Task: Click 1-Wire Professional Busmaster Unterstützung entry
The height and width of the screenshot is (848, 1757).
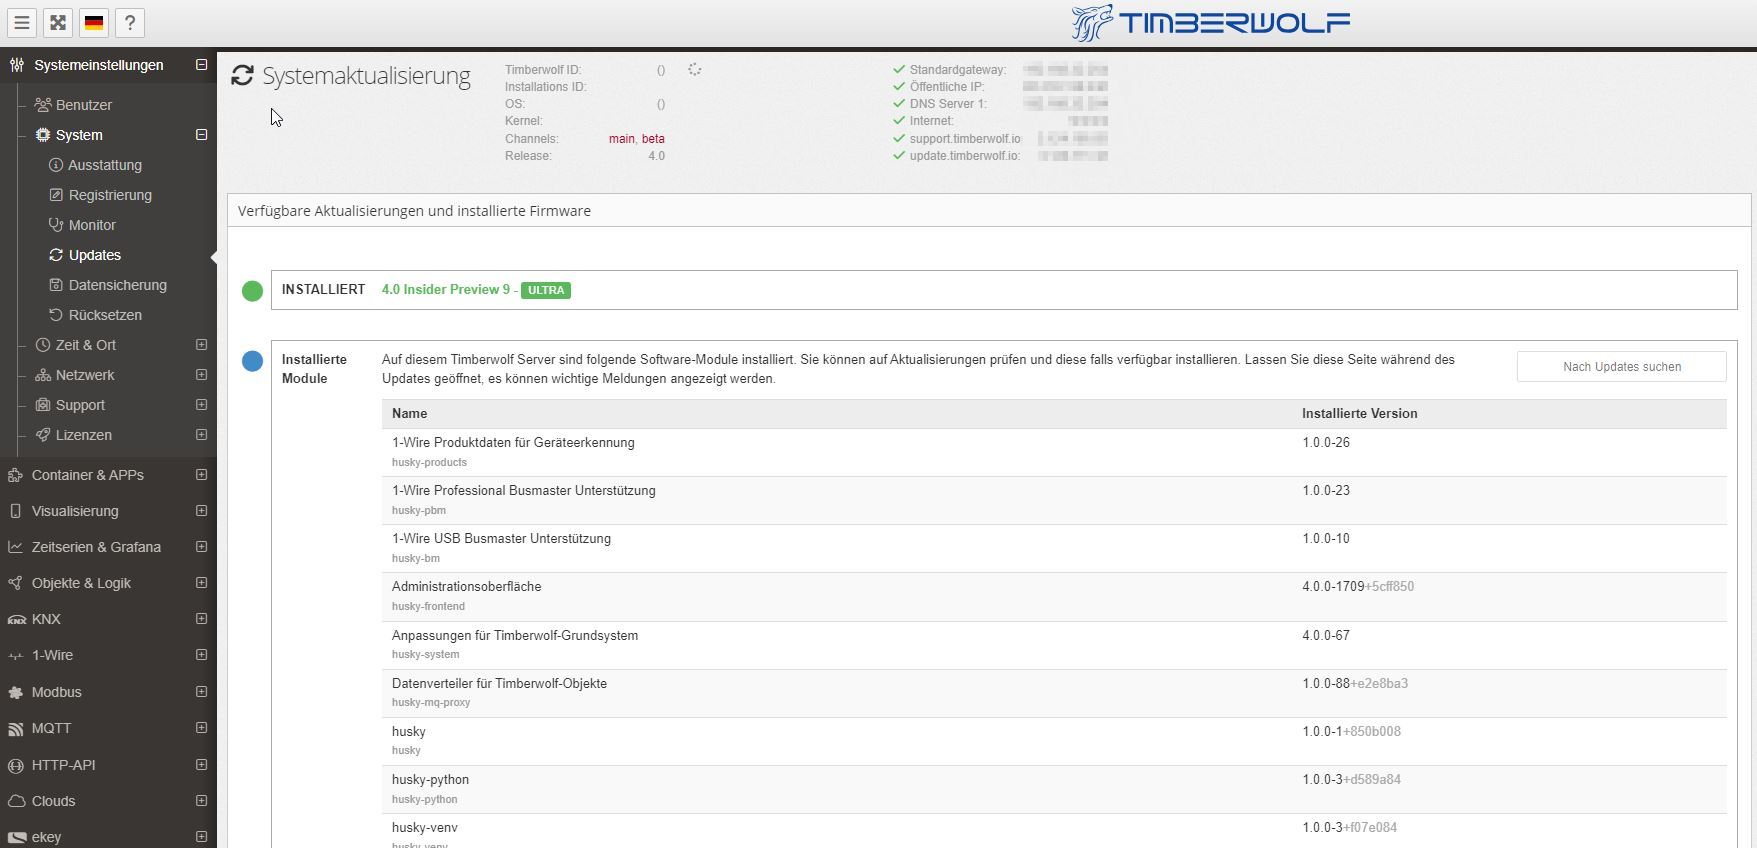Action: (x=523, y=491)
